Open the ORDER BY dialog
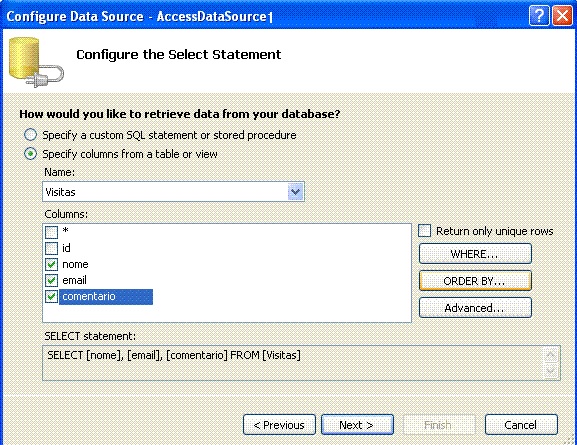 [475, 280]
